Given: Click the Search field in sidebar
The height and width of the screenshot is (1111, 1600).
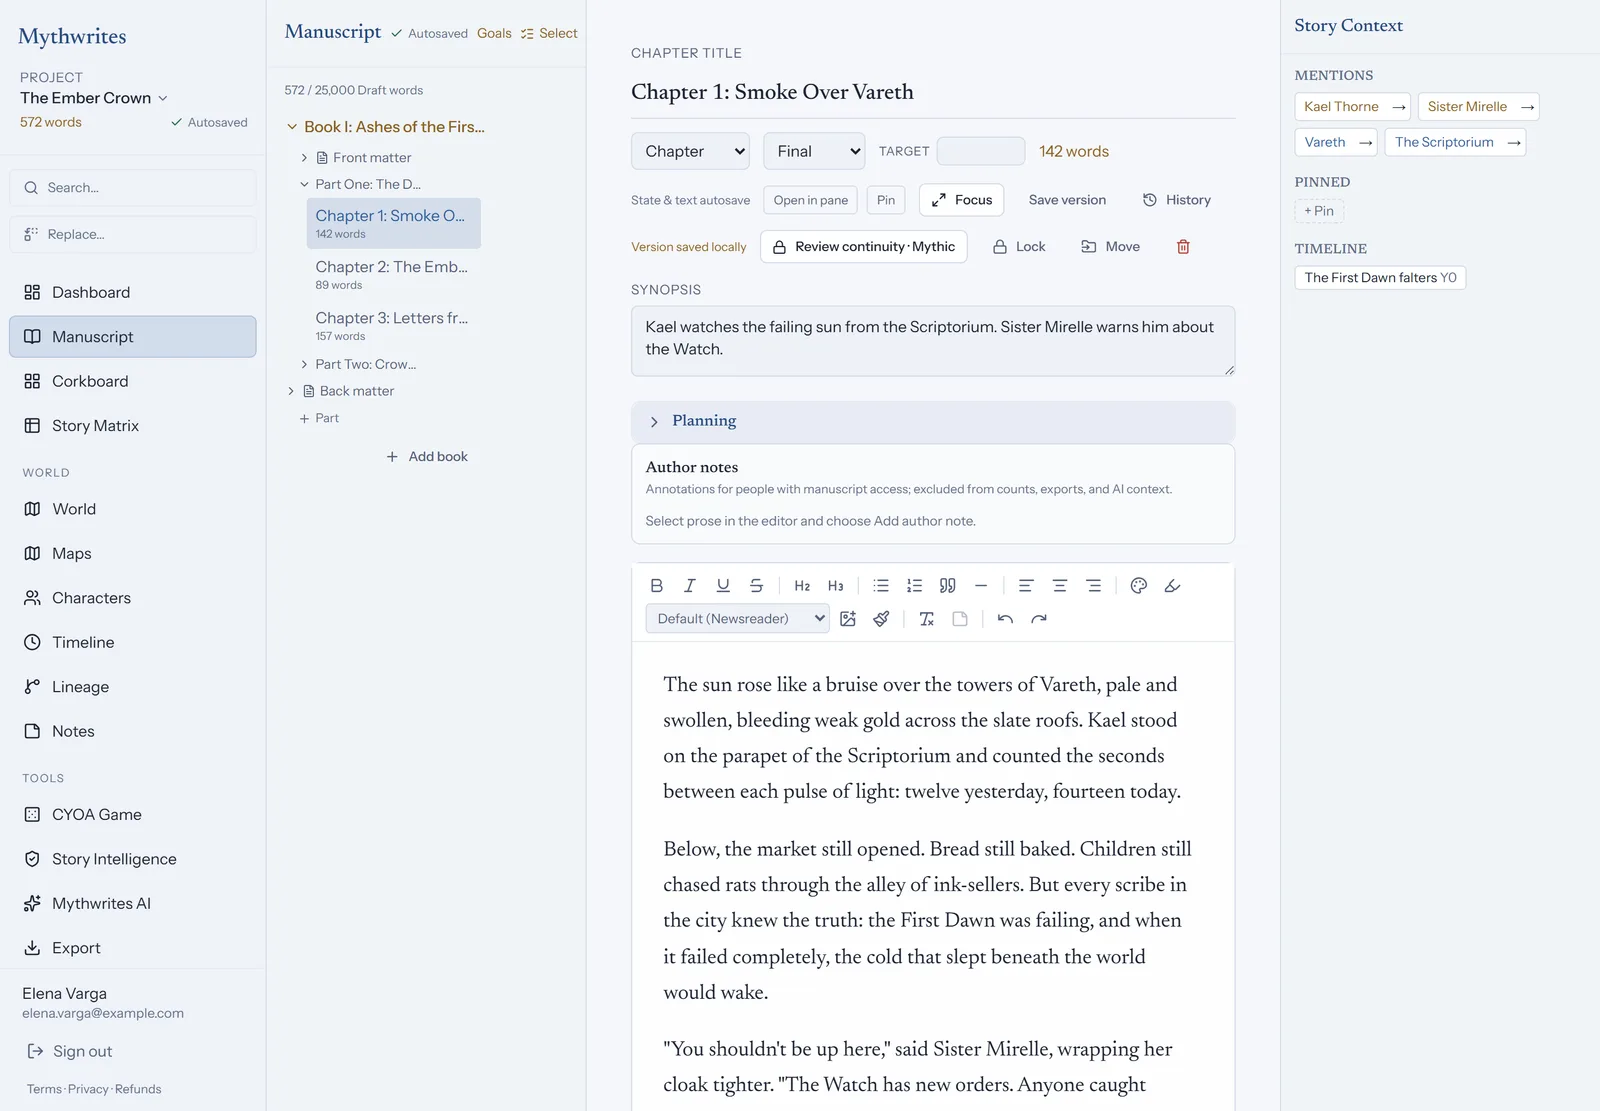Looking at the screenshot, I should 133,188.
